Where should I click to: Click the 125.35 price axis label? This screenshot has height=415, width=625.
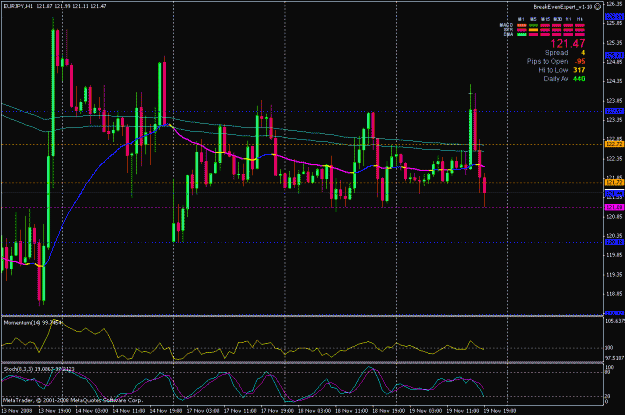614,43
